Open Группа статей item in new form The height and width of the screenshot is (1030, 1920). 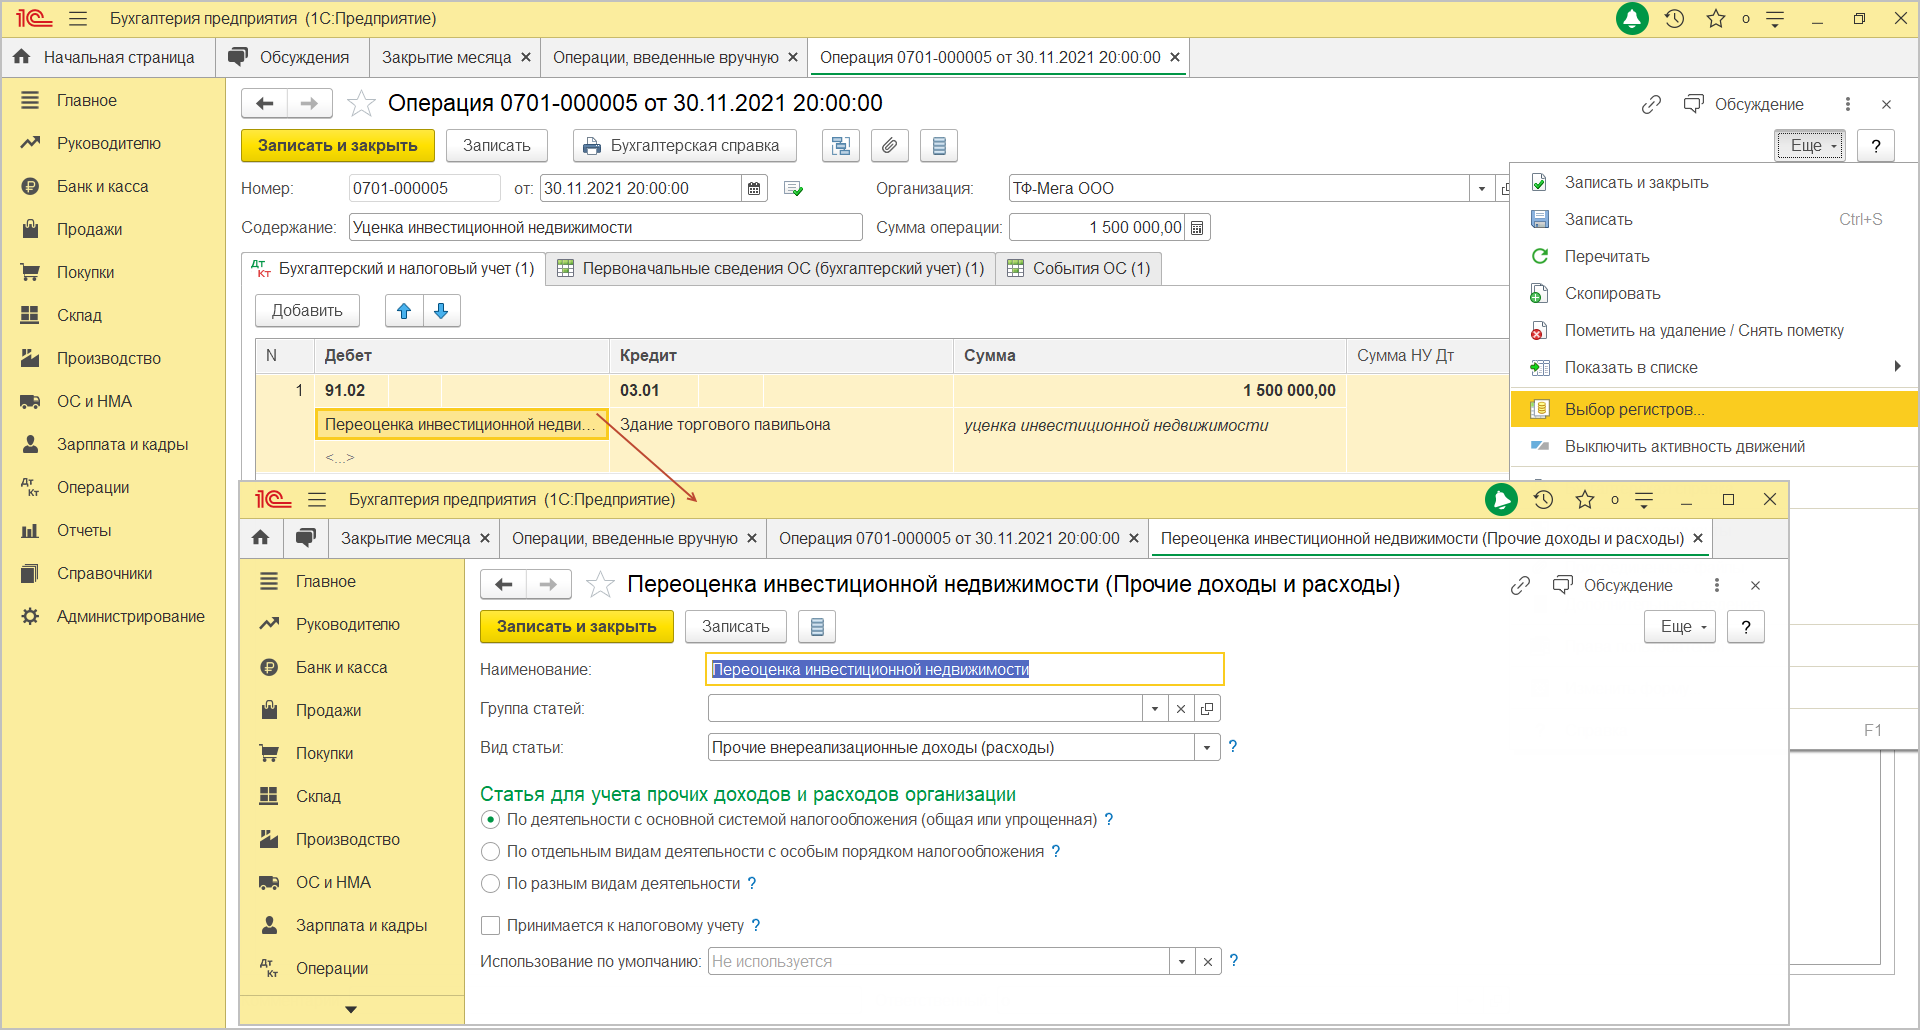pos(1207,709)
